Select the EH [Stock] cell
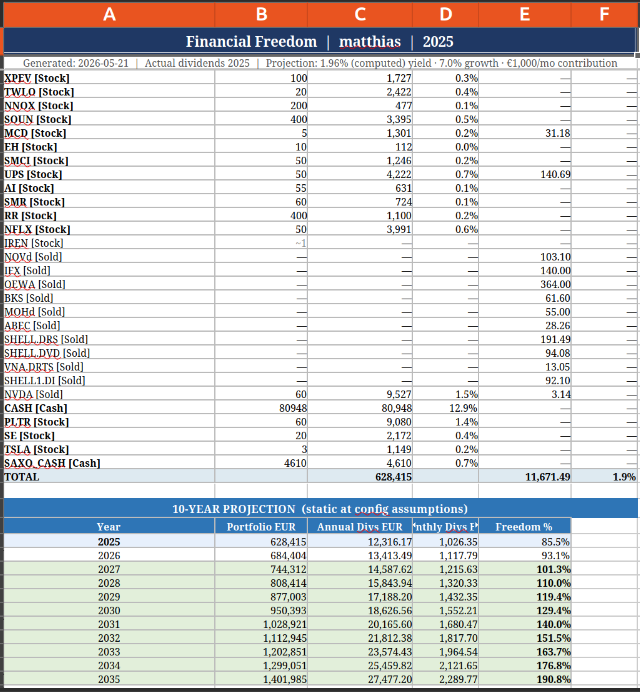 109,147
